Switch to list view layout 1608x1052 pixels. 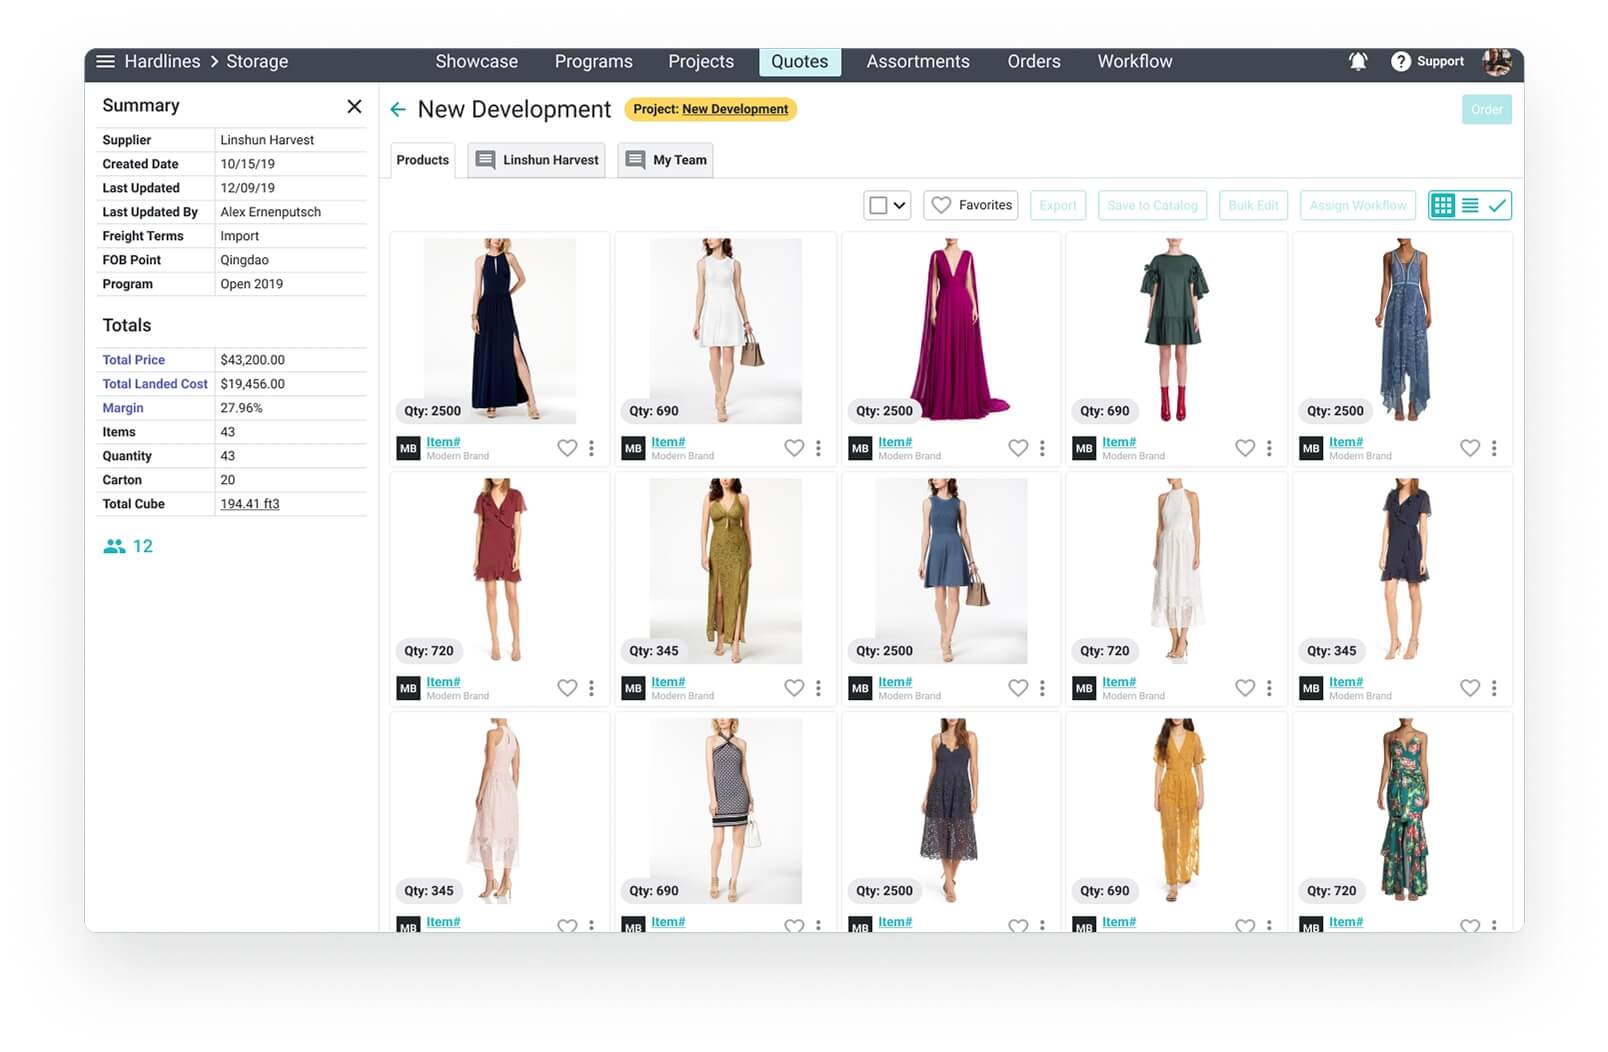(1470, 206)
